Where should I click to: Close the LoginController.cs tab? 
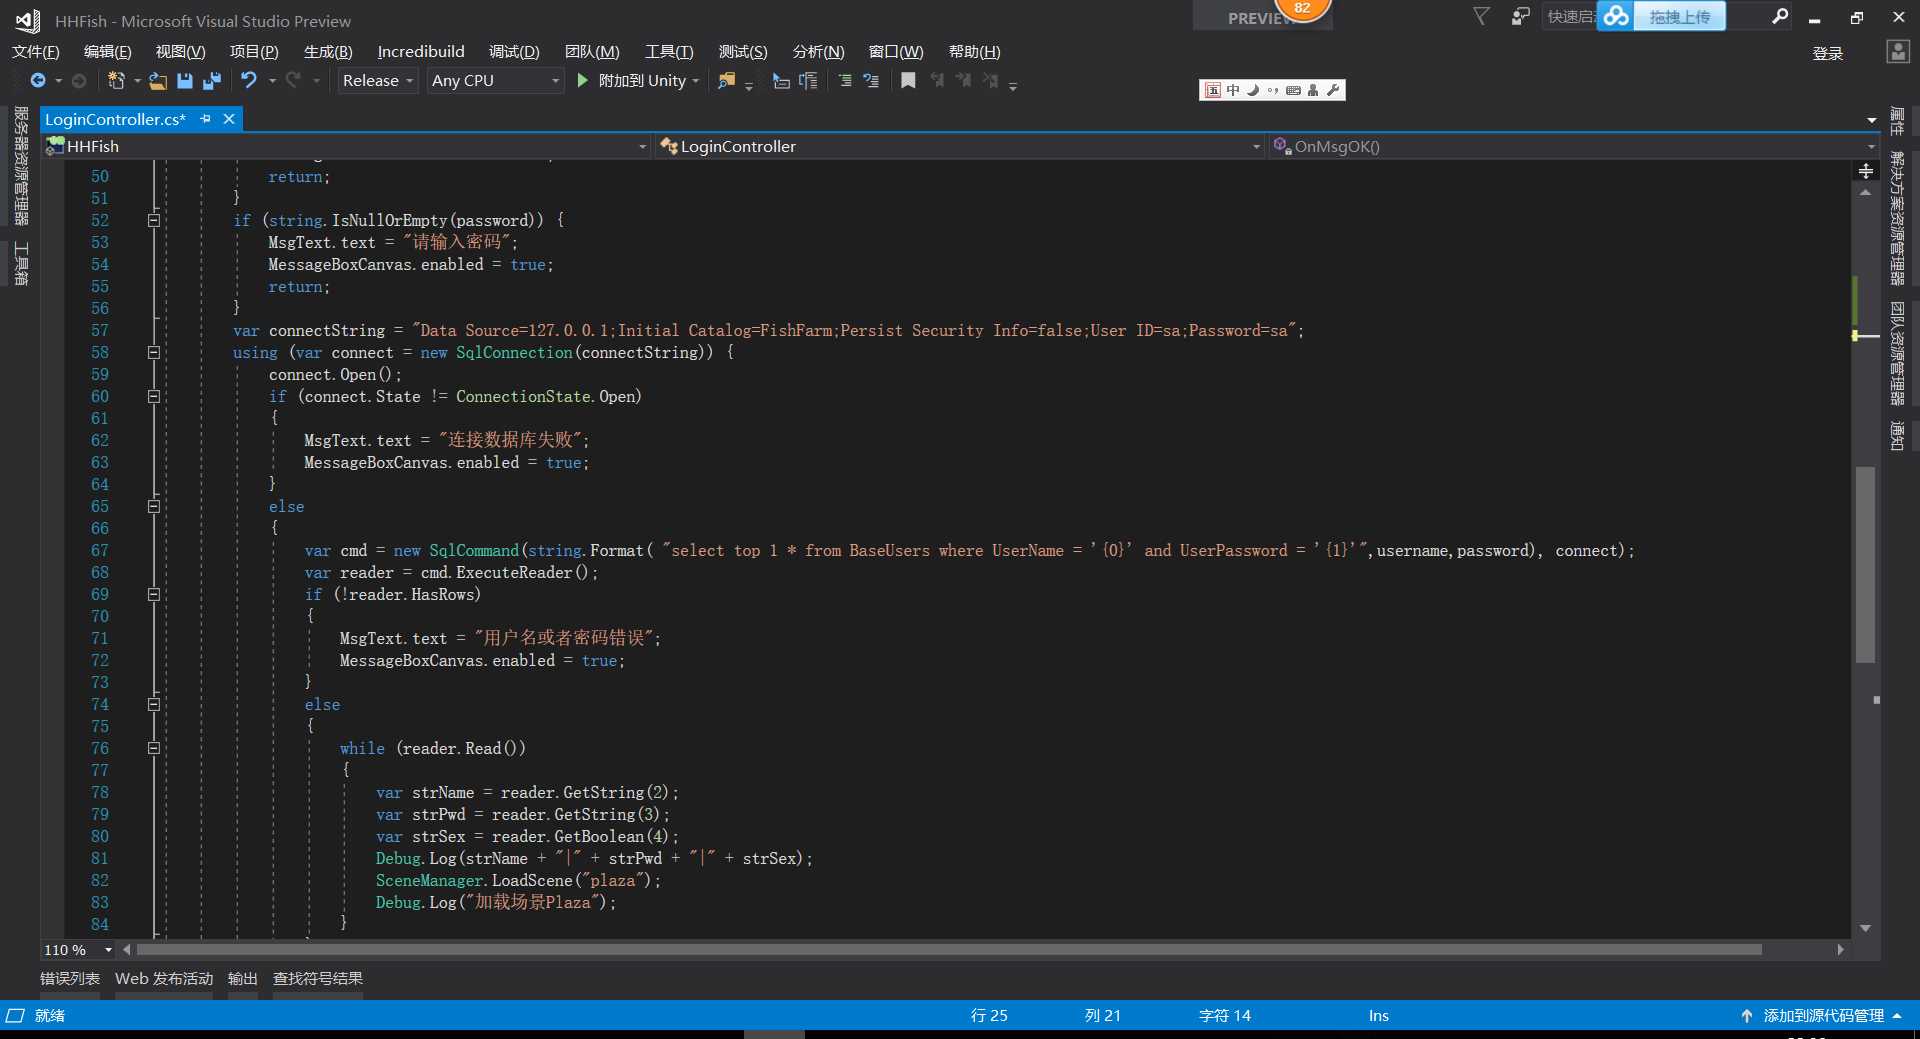coord(229,119)
